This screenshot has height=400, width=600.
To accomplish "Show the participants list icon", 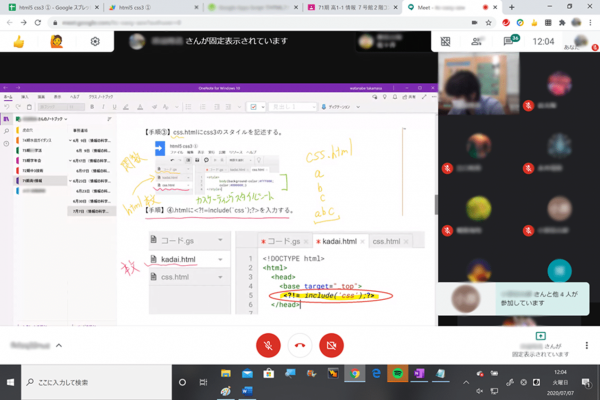I will pyautogui.click(x=475, y=42).
